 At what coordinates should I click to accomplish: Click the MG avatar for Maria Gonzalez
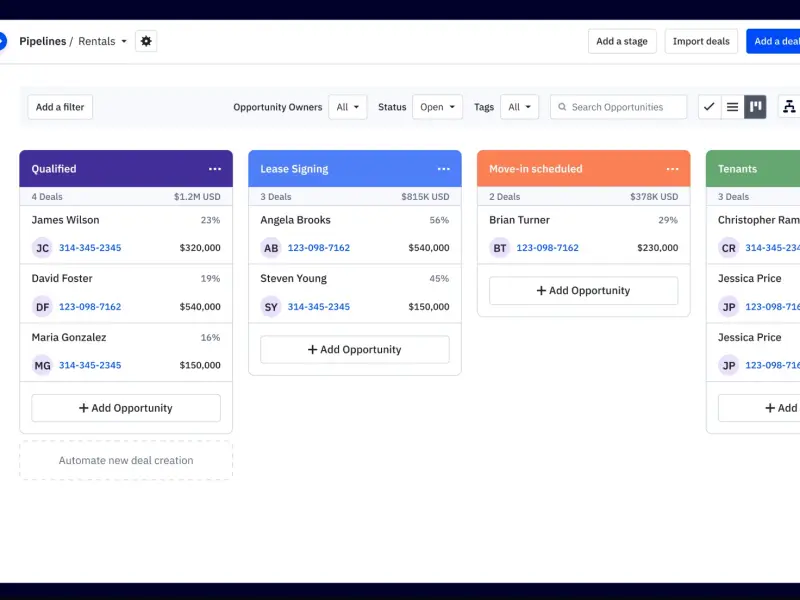42,365
